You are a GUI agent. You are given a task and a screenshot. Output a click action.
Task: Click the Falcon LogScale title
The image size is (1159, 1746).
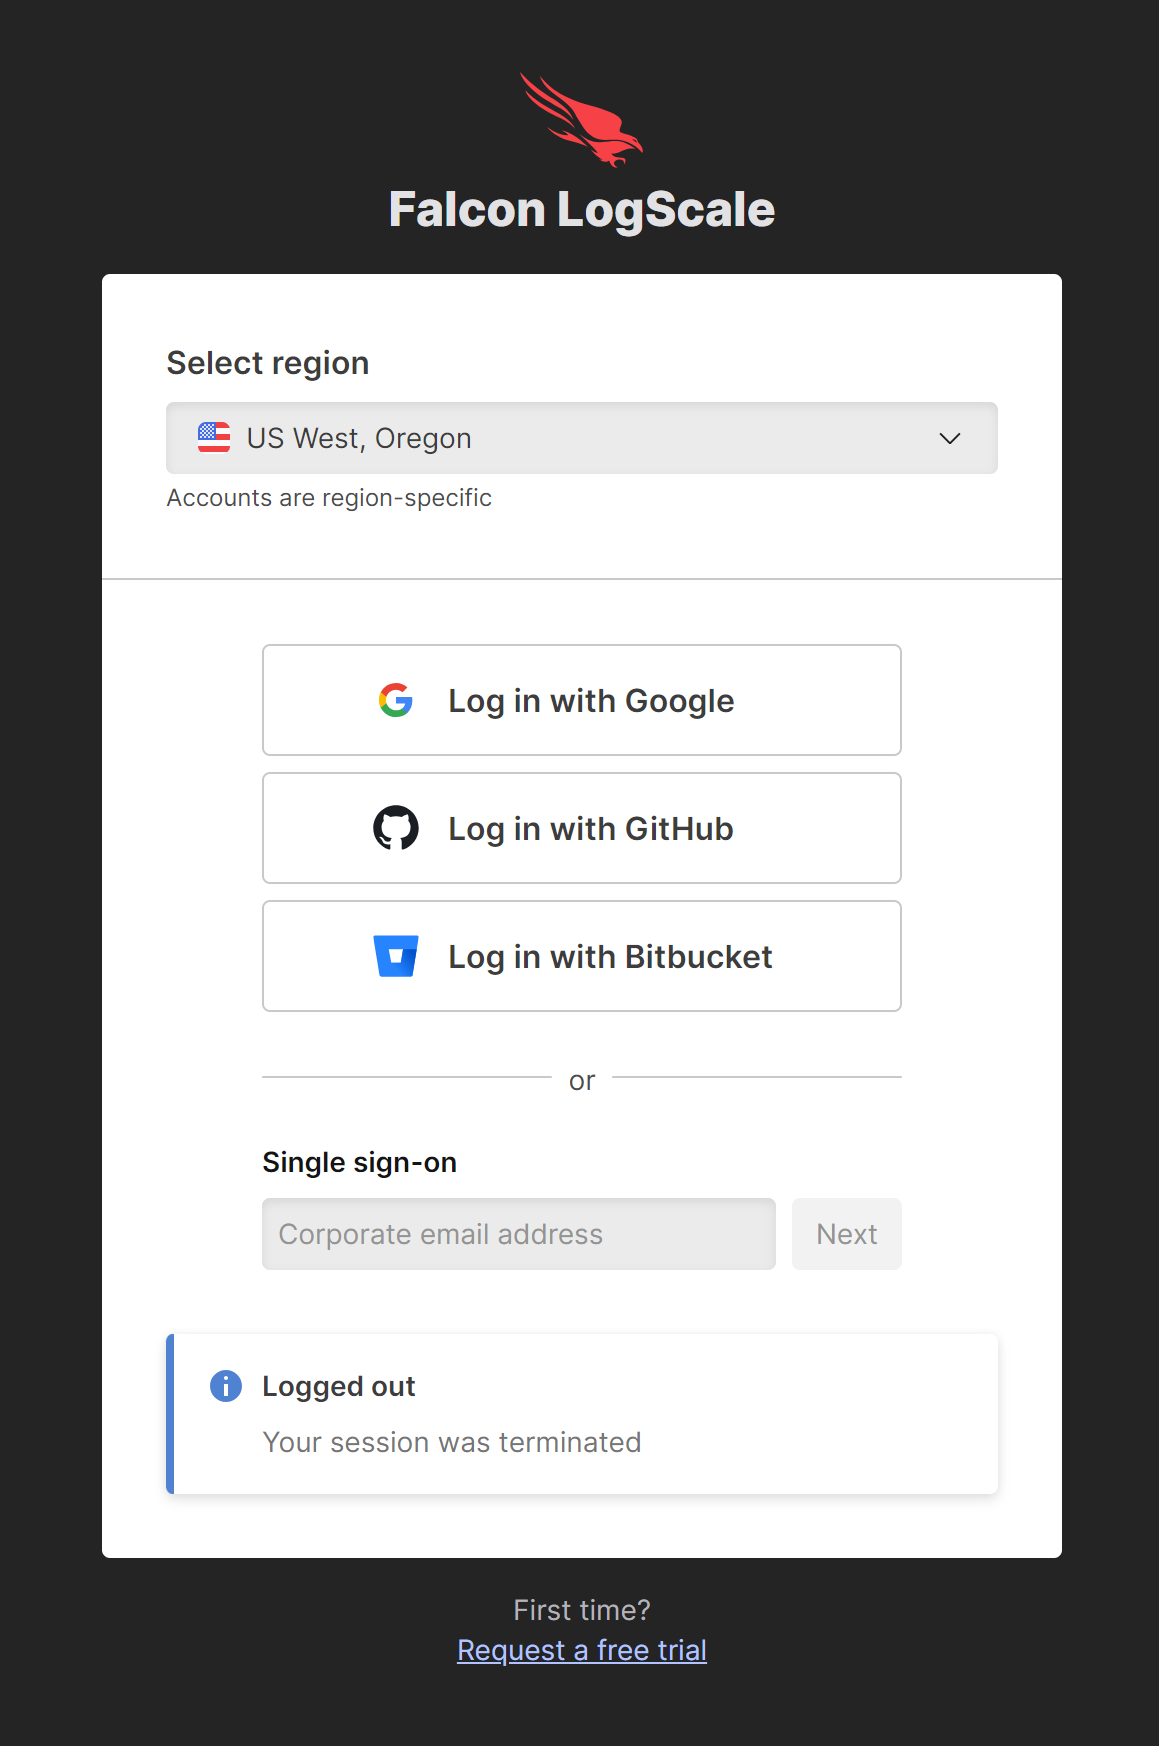click(582, 210)
